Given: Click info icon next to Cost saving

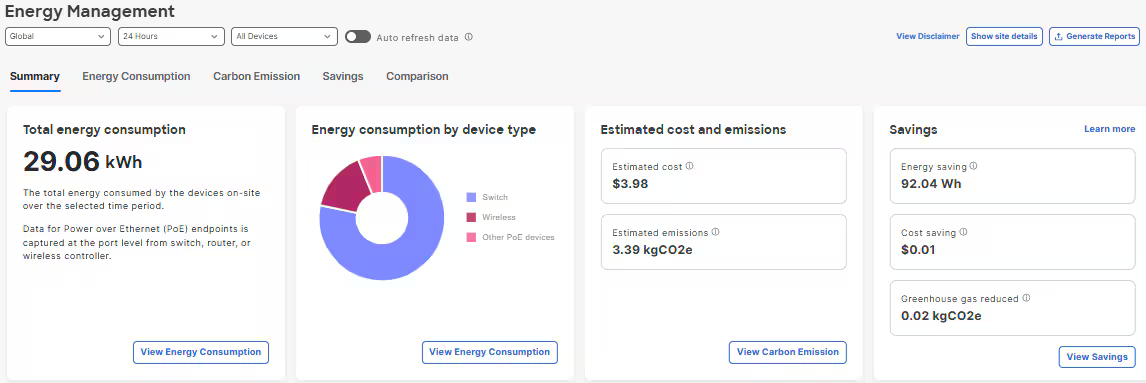Looking at the screenshot, I should (963, 232).
